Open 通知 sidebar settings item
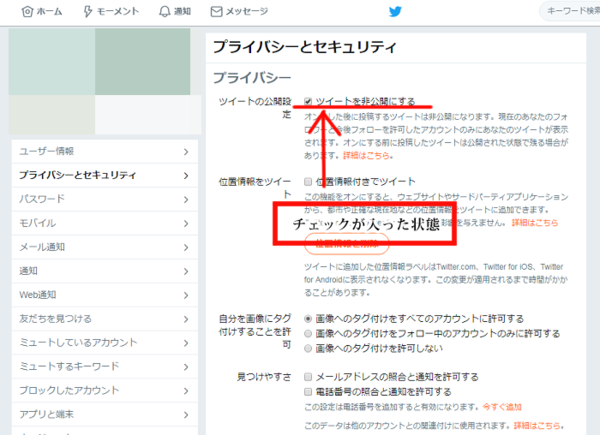Screen dimensions: 600x435 click(x=105, y=271)
